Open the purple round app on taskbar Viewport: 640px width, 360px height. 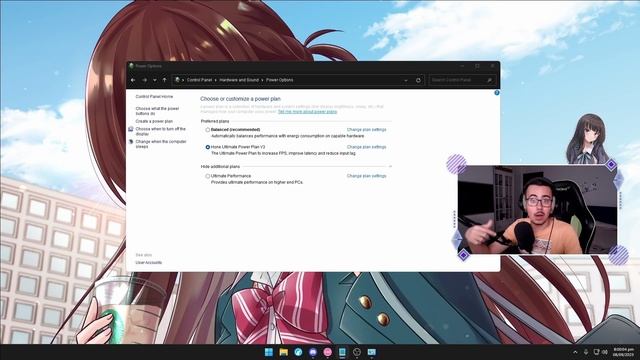(x=313, y=352)
